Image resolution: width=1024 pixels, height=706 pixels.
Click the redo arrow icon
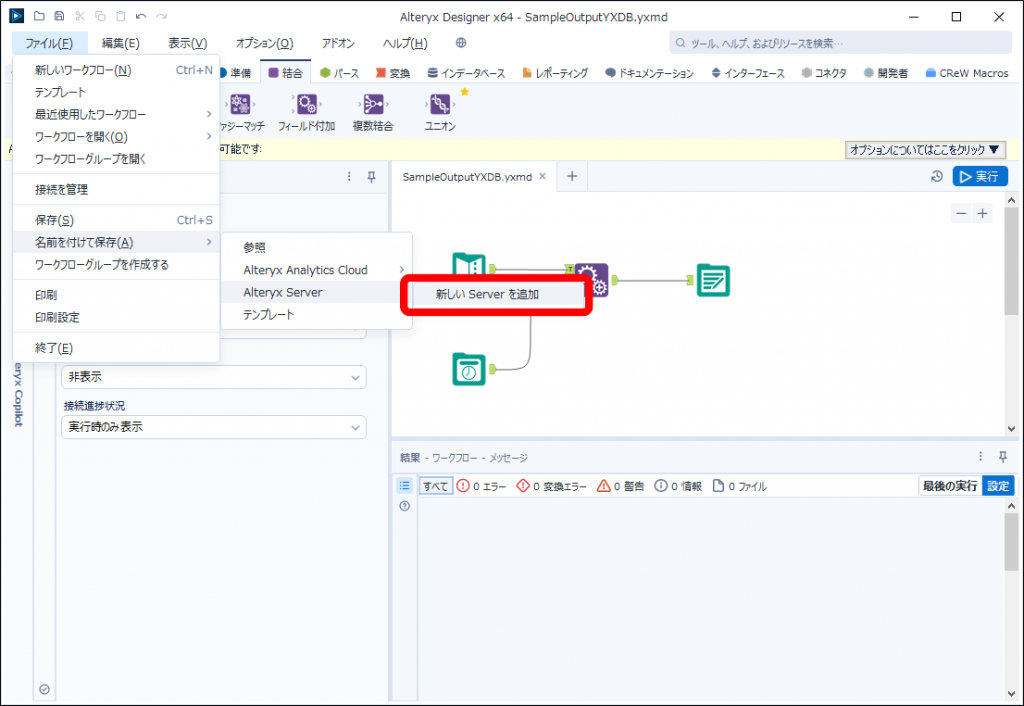[161, 16]
